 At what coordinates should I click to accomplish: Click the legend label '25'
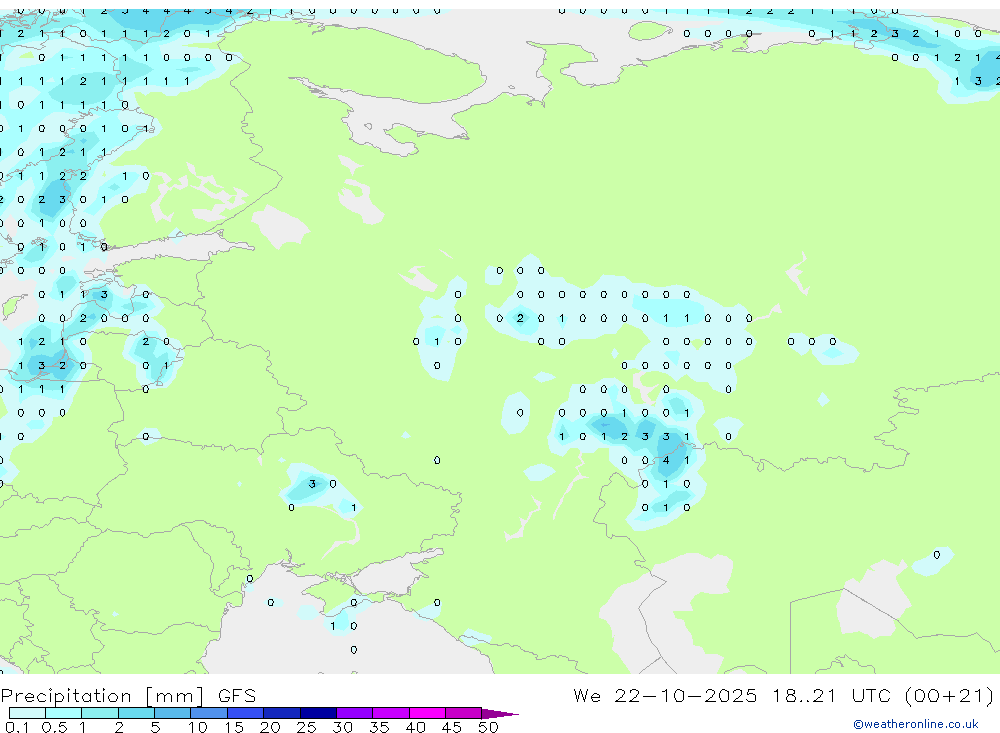coord(306,727)
